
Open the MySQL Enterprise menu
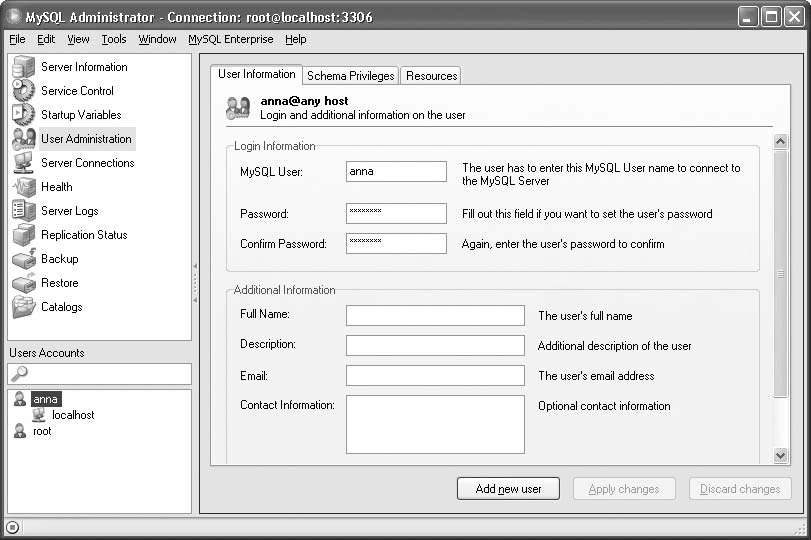pyautogui.click(x=230, y=40)
